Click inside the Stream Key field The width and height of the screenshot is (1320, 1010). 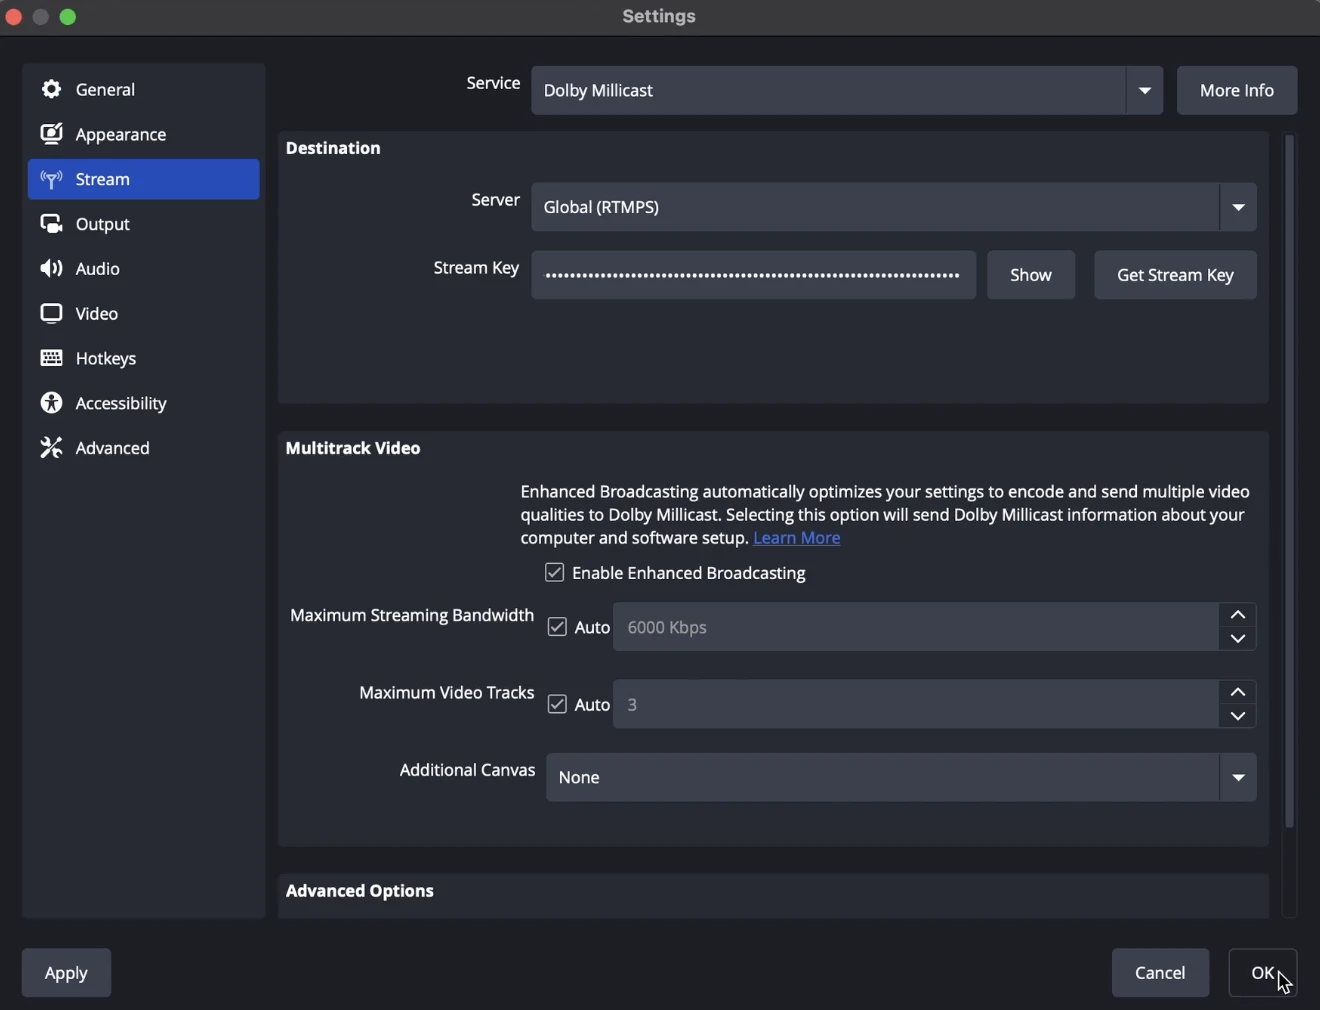point(753,276)
